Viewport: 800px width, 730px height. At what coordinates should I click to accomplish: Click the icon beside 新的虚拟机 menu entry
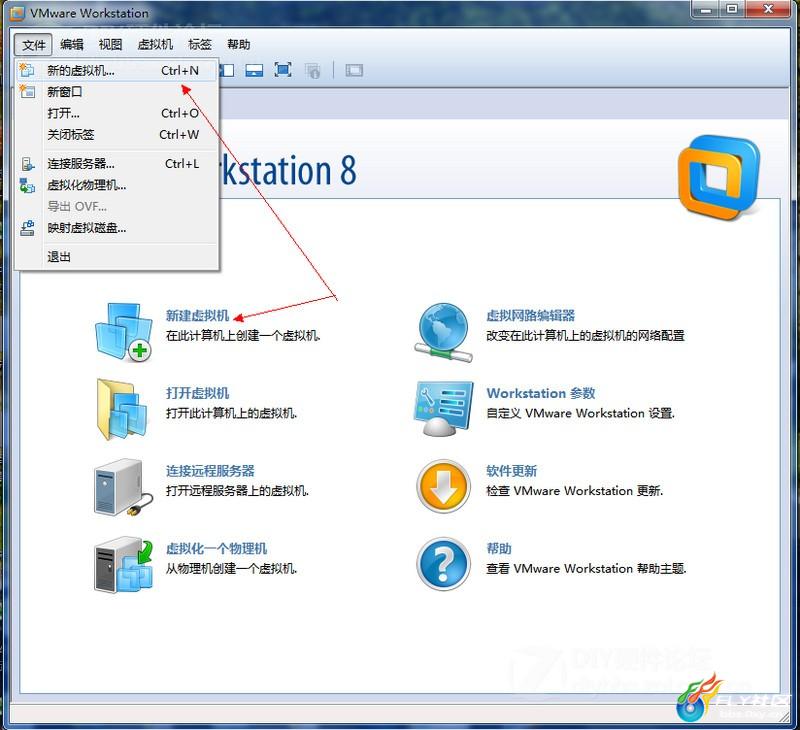click(x=27, y=70)
